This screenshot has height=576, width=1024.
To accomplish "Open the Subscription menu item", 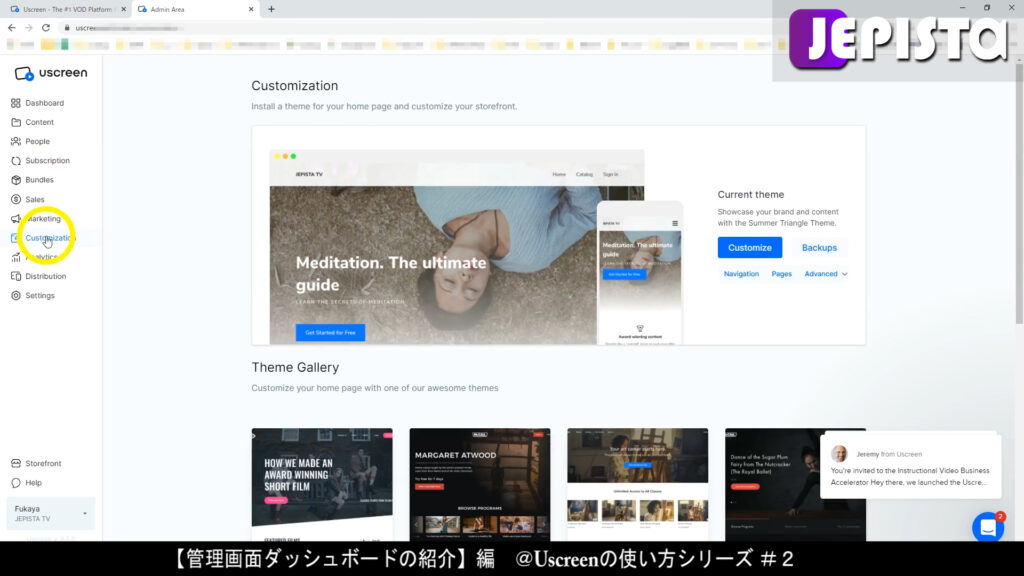I will [47, 161].
